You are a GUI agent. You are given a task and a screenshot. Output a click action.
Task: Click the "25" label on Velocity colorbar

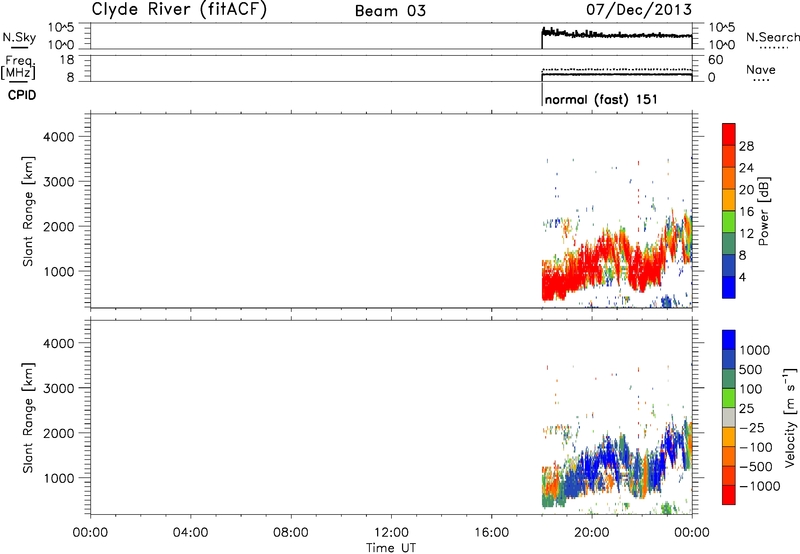[x=746, y=409]
